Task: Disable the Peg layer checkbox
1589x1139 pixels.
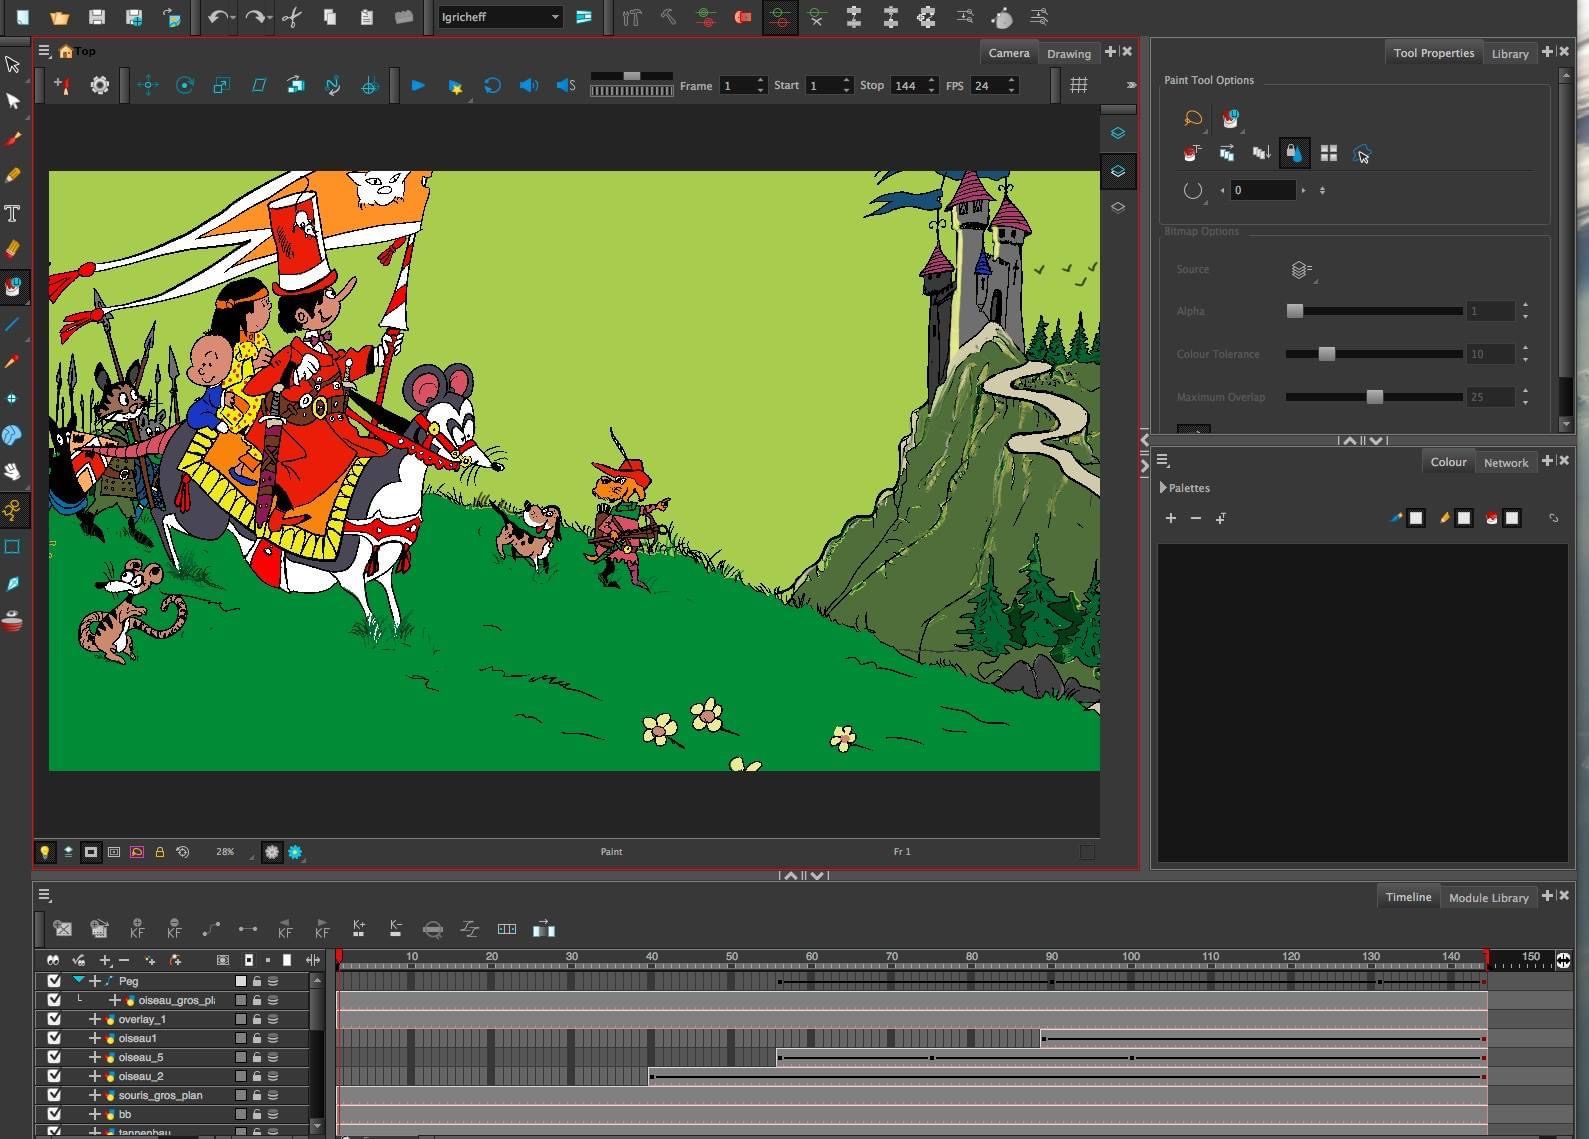Action: tap(54, 981)
